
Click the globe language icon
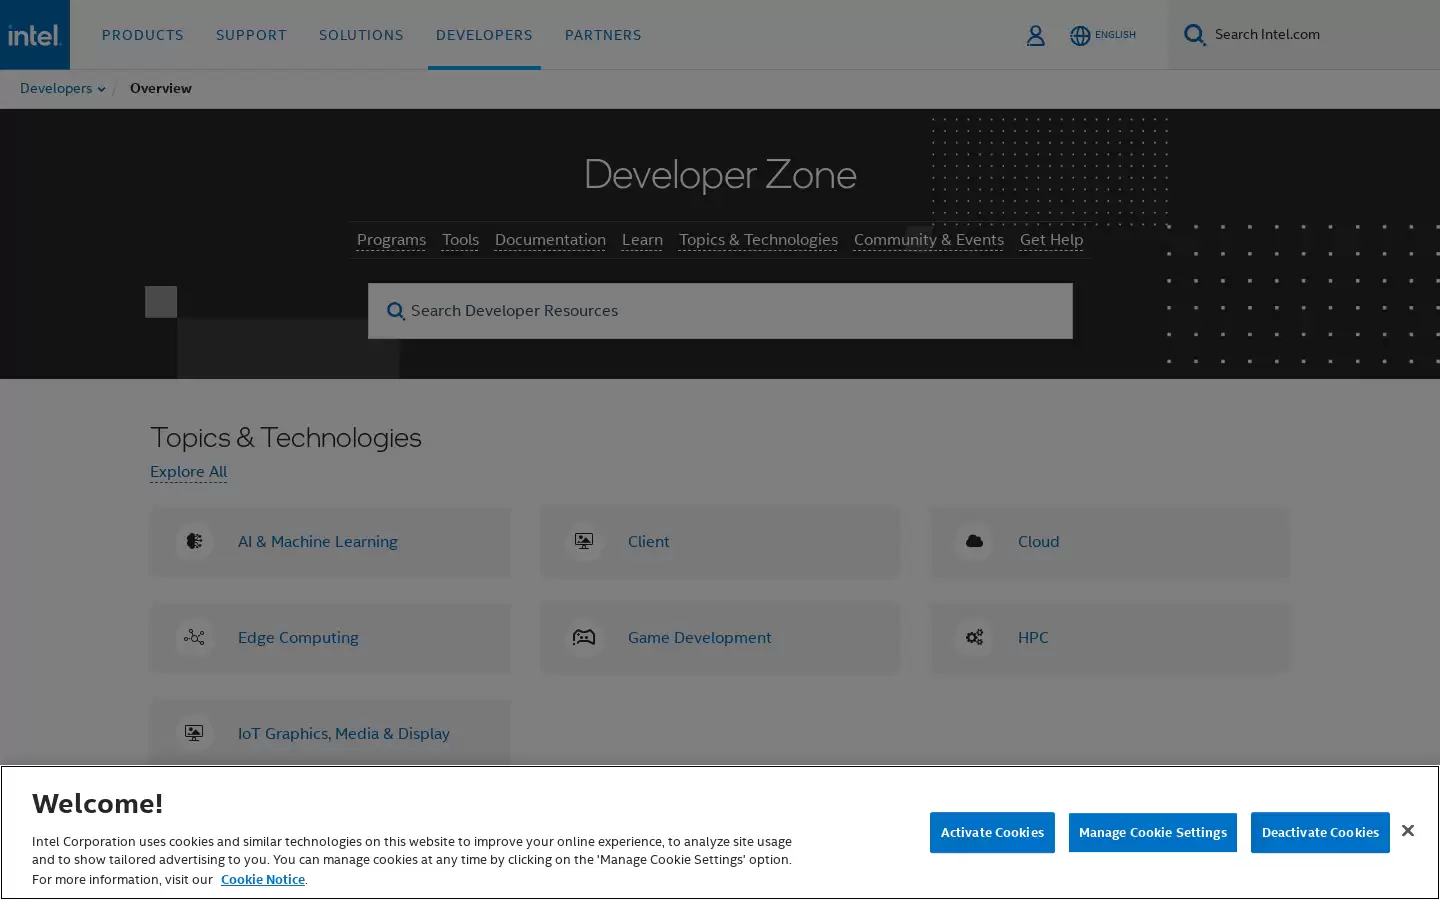tap(1080, 35)
